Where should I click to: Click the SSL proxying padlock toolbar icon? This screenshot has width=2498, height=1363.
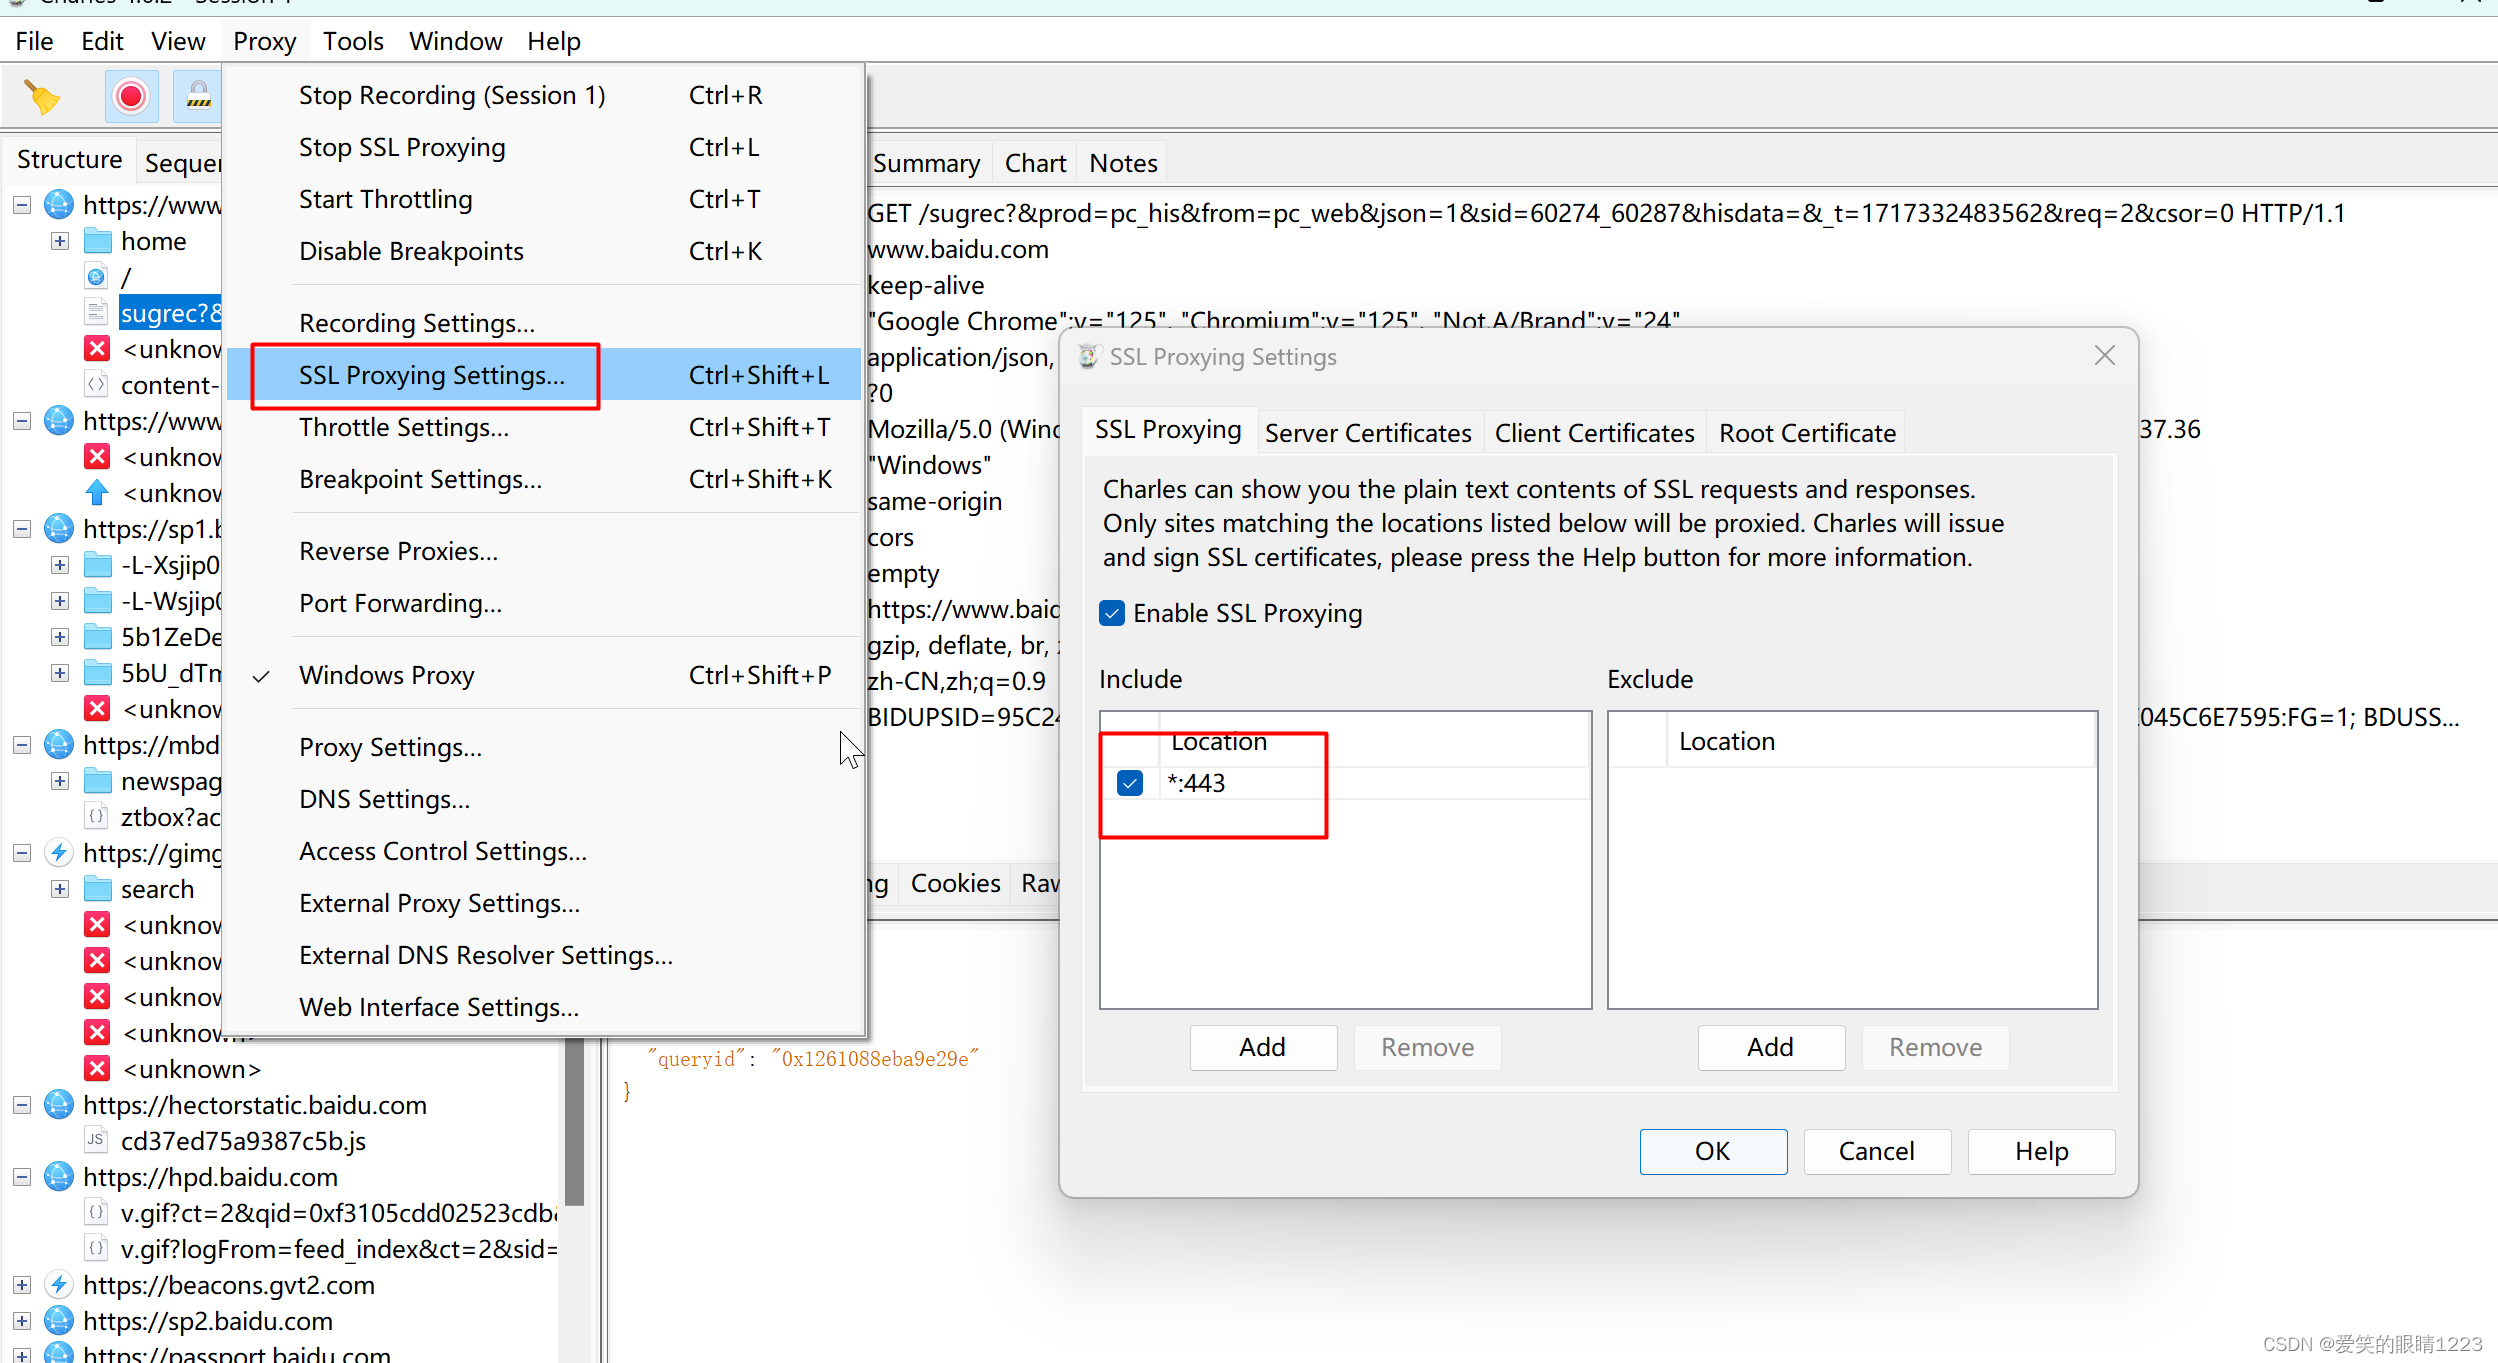pos(198,97)
